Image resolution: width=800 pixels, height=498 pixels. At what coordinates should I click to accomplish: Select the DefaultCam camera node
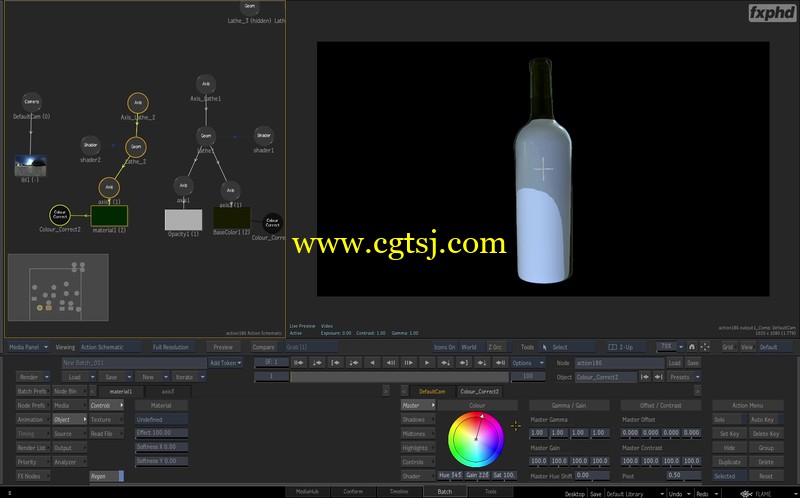point(32,102)
